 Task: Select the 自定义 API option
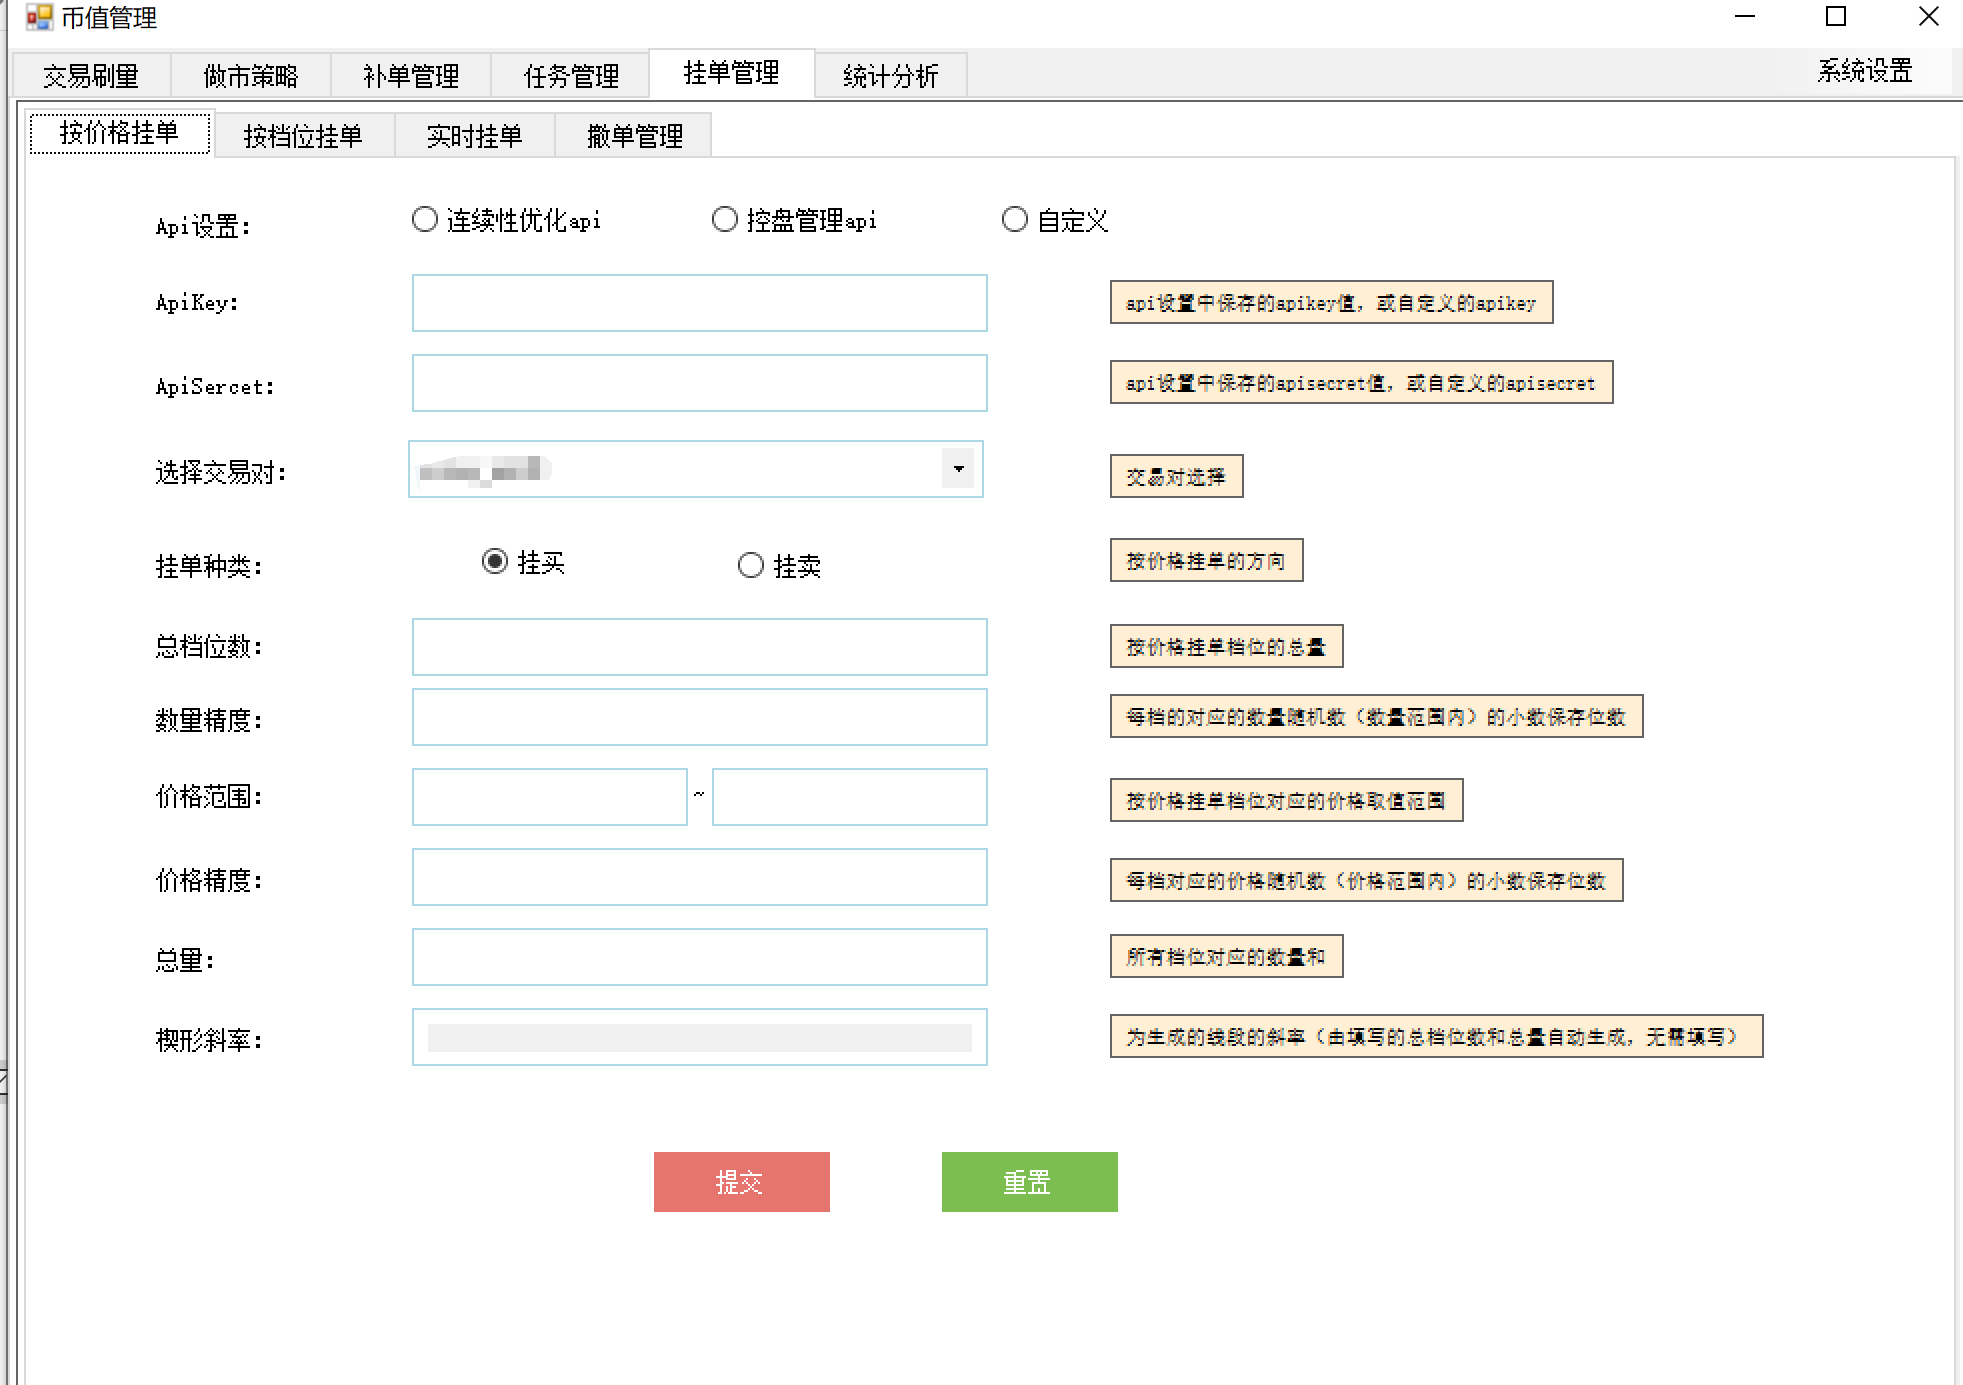pos(1015,220)
